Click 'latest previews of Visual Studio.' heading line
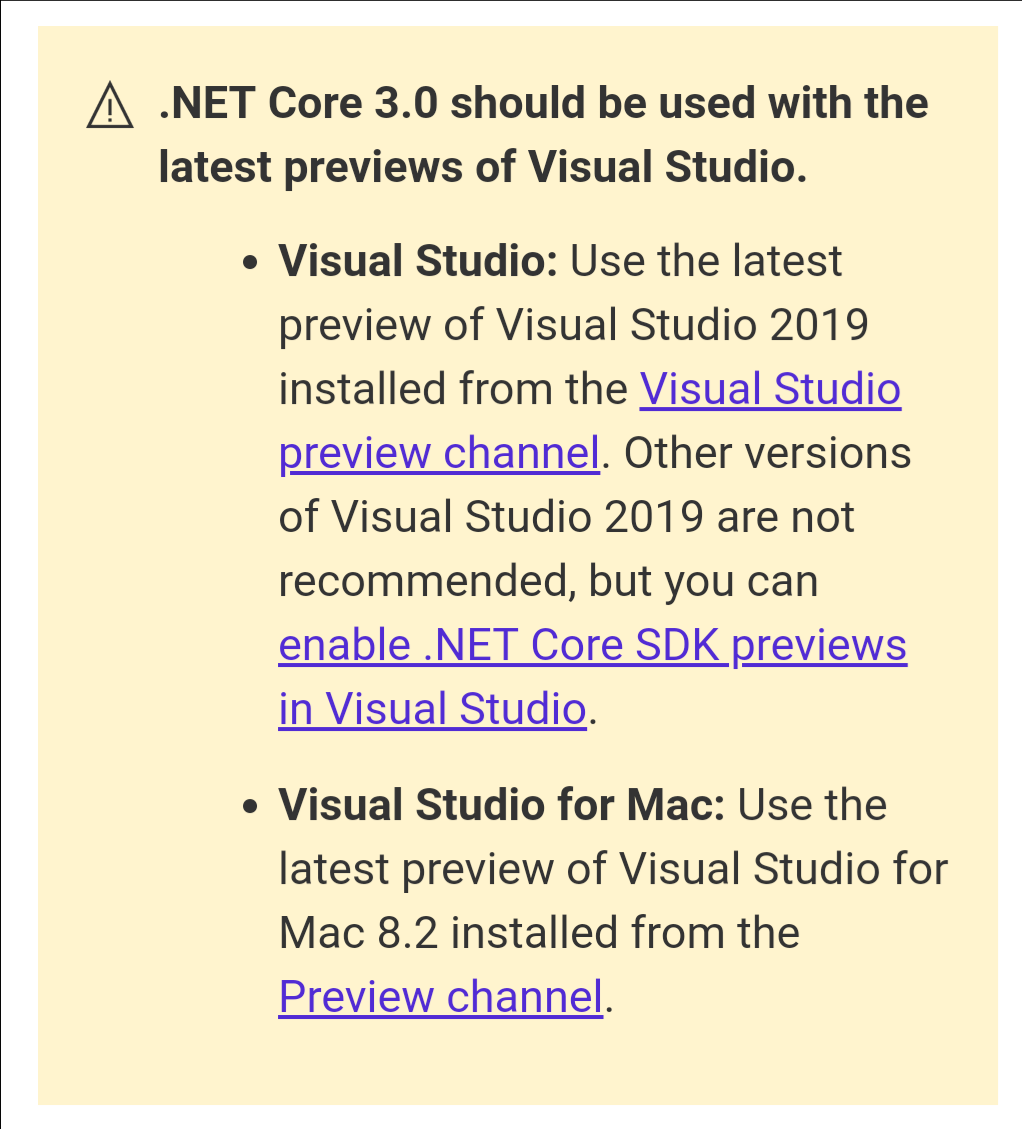Screen dimensions: 1022x1129 482,167
